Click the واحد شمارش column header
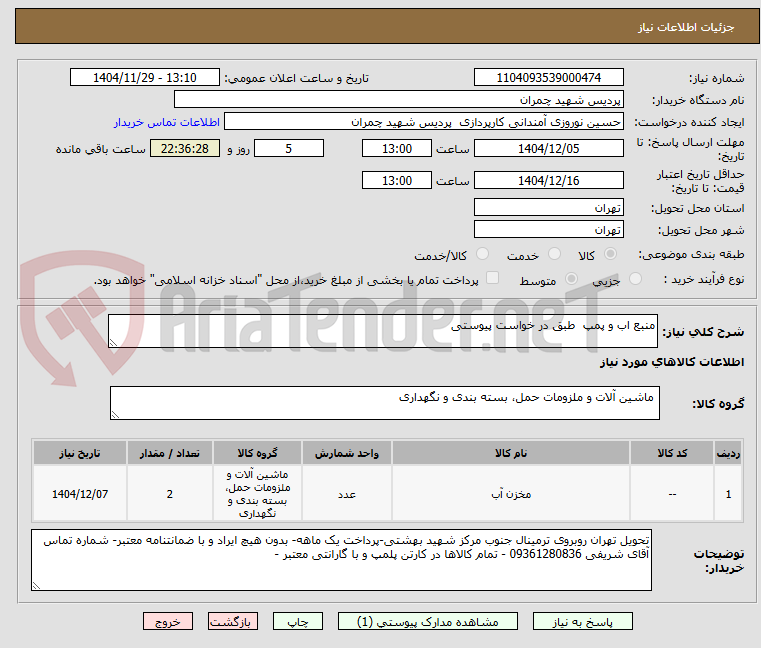761x648 pixels. coord(347,453)
